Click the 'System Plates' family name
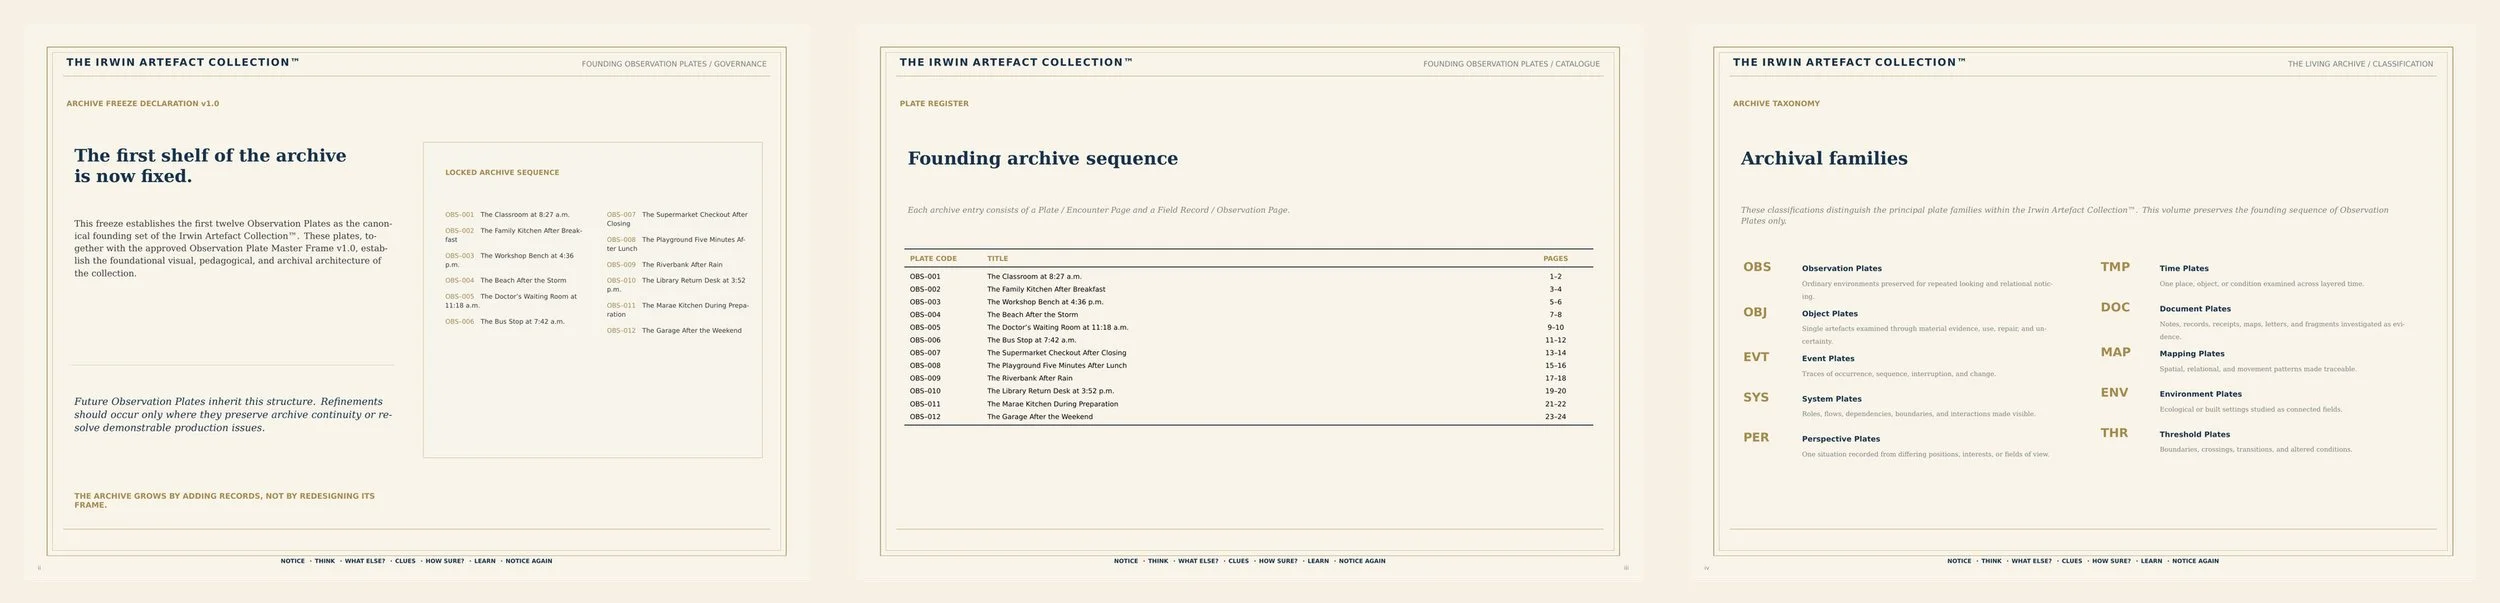This screenshot has height=603, width=2500. [1832, 399]
